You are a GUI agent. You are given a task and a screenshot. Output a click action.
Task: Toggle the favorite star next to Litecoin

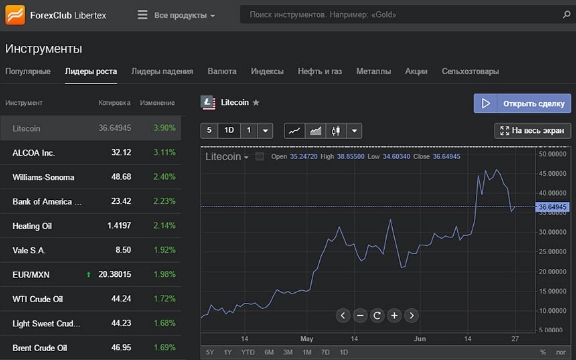pos(256,102)
